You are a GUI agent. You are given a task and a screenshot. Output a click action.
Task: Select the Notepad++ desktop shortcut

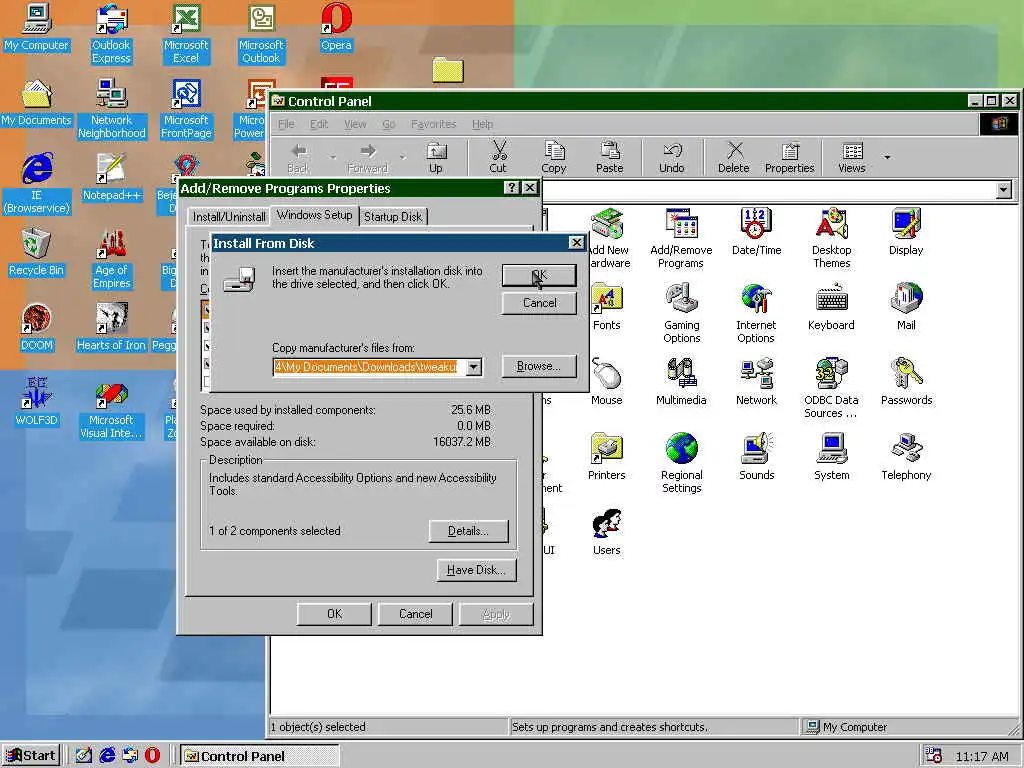click(x=112, y=178)
